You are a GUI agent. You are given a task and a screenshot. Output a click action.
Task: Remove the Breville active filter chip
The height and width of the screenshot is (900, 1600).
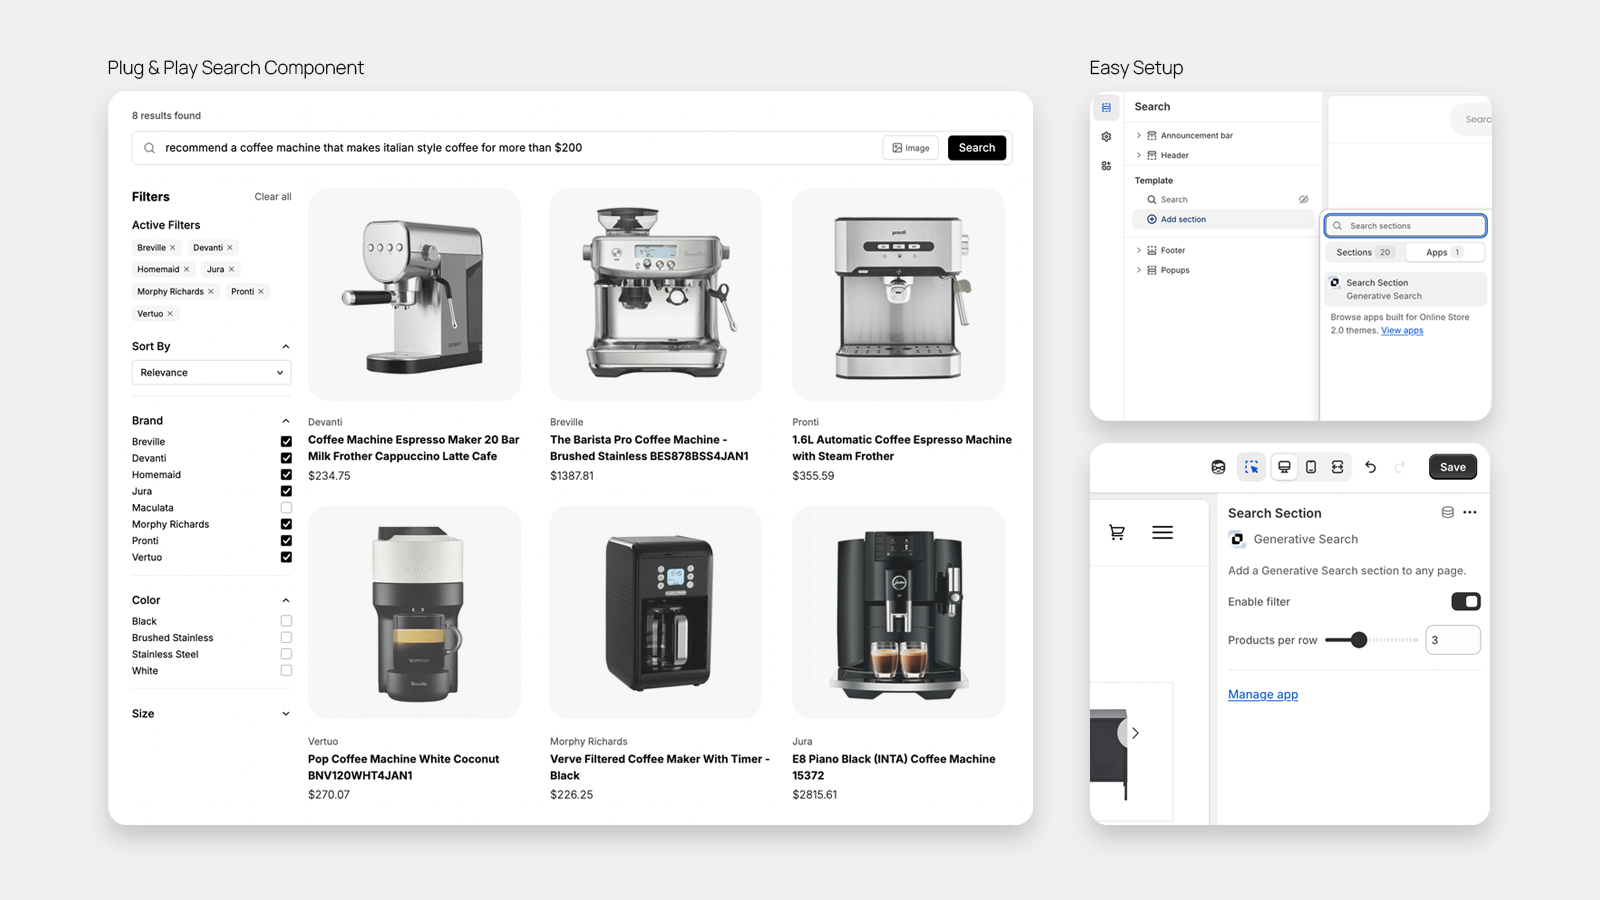(173, 248)
